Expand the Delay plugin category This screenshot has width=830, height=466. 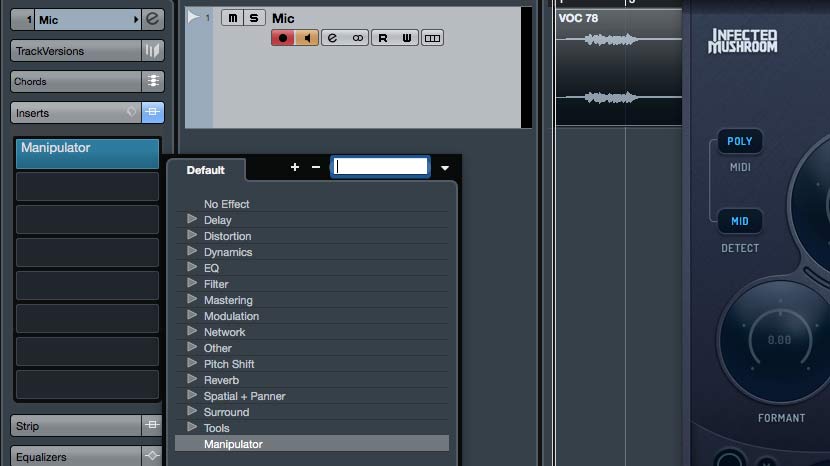pos(192,220)
